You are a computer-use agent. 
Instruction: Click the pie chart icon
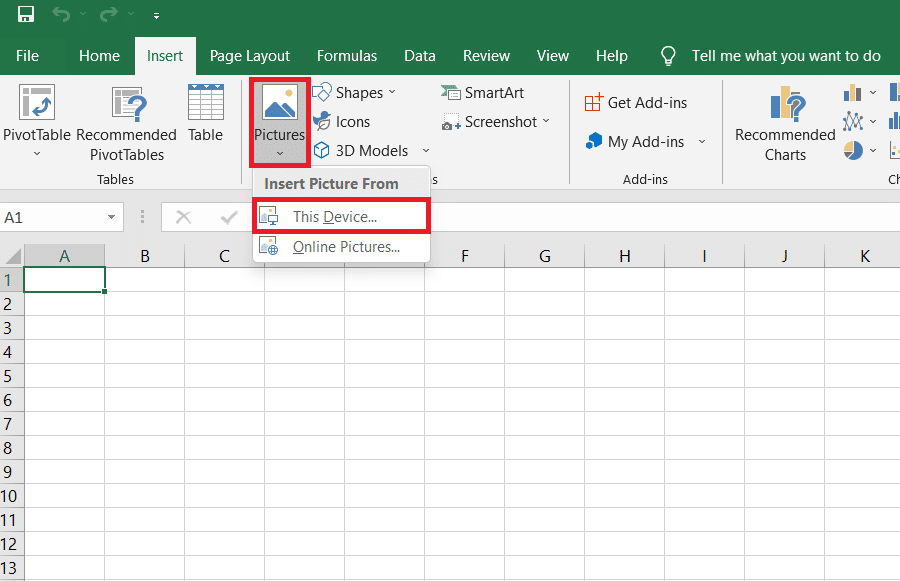coord(853,150)
